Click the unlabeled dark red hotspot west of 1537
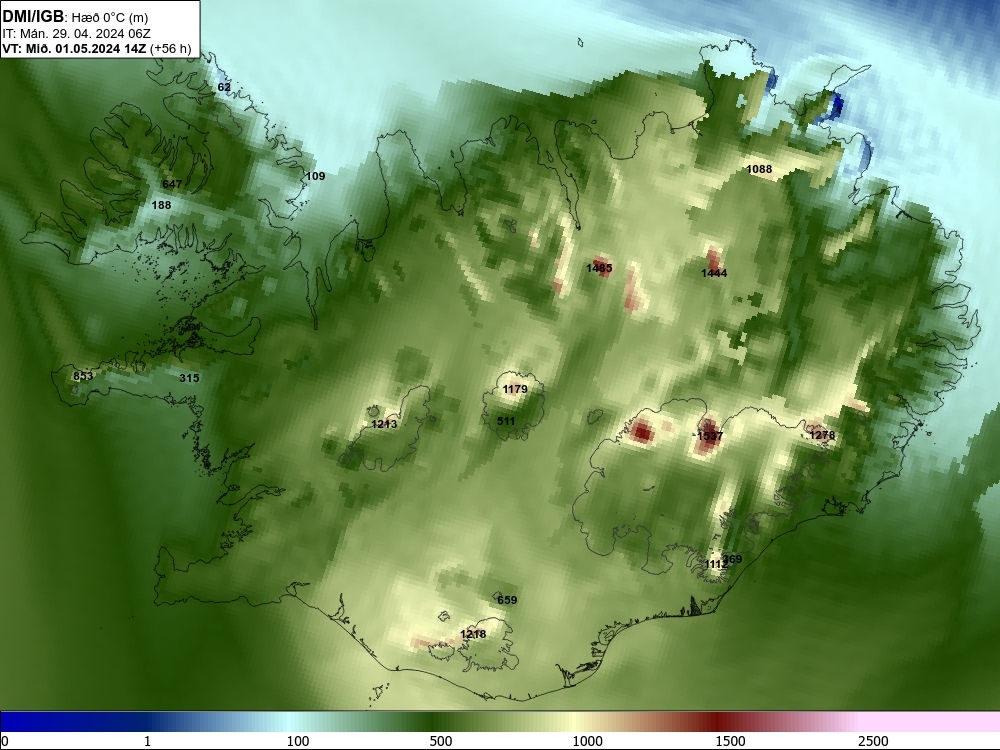The image size is (1000, 750). [x=642, y=432]
